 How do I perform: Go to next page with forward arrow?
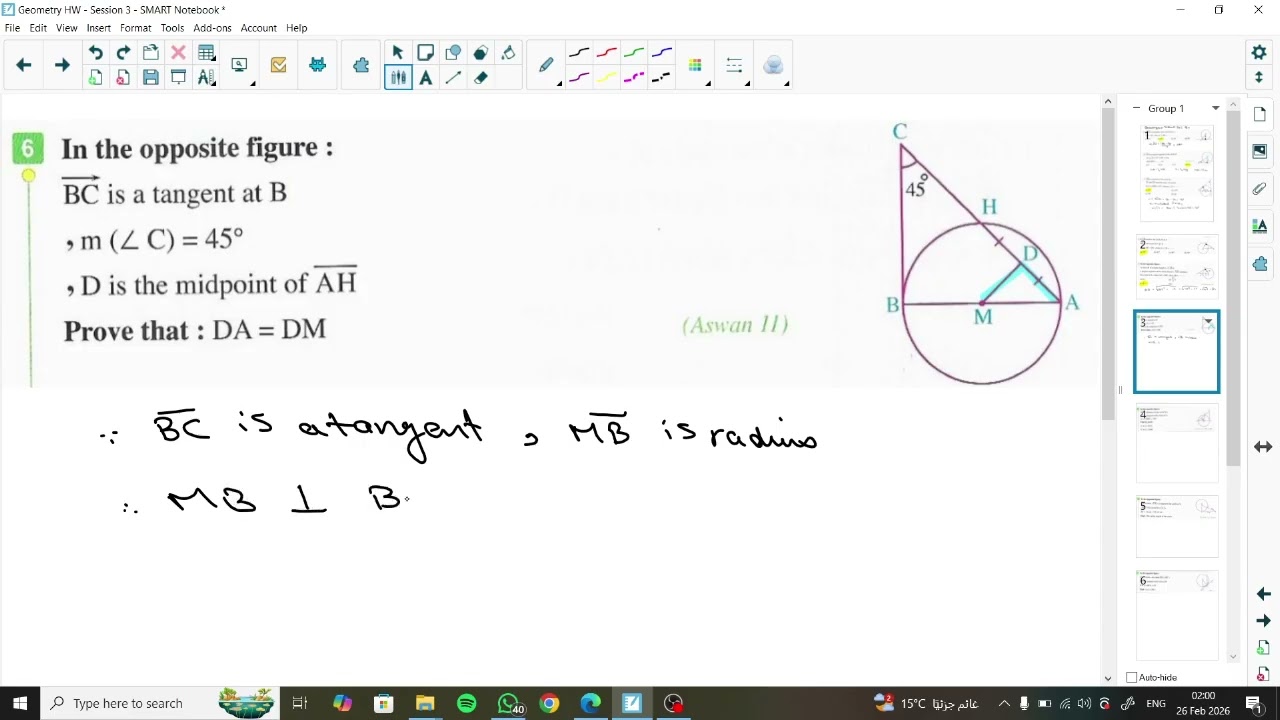62,65
